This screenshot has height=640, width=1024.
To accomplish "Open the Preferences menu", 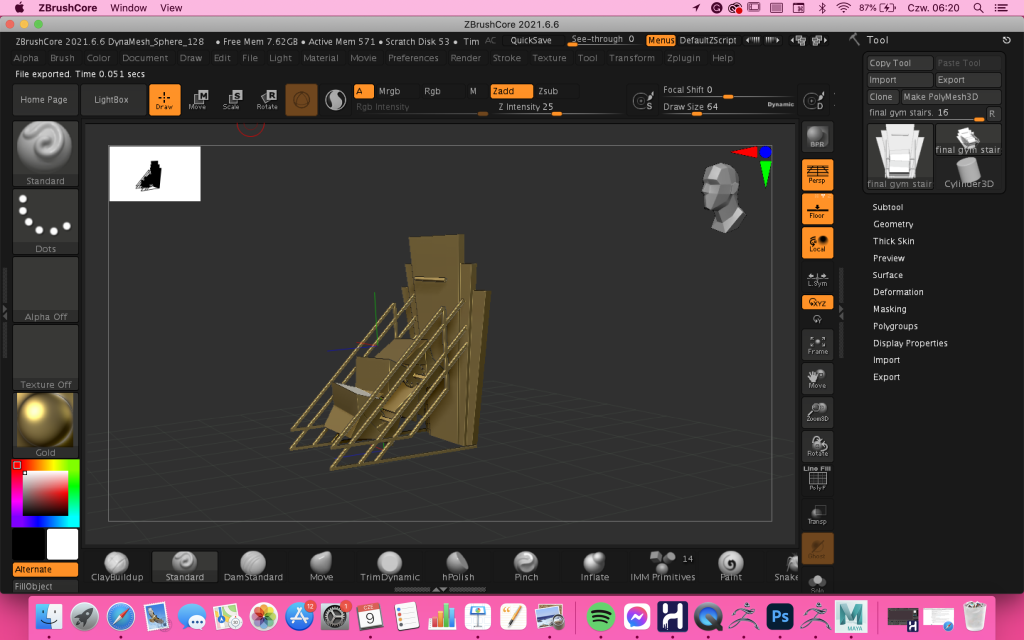I will [413, 58].
